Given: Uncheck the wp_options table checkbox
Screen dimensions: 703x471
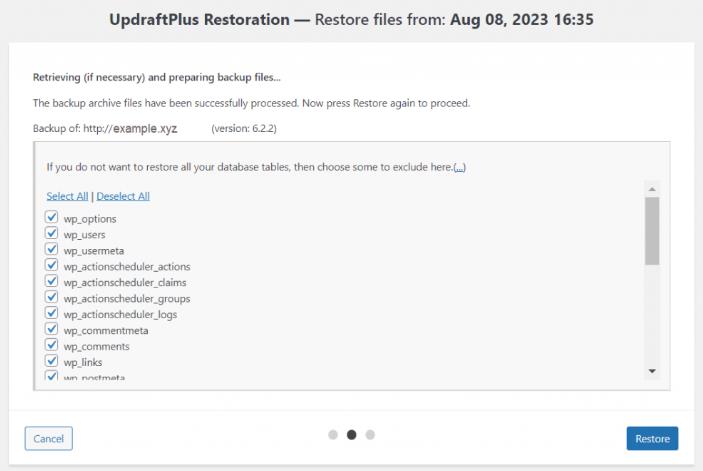Looking at the screenshot, I should tap(51, 218).
